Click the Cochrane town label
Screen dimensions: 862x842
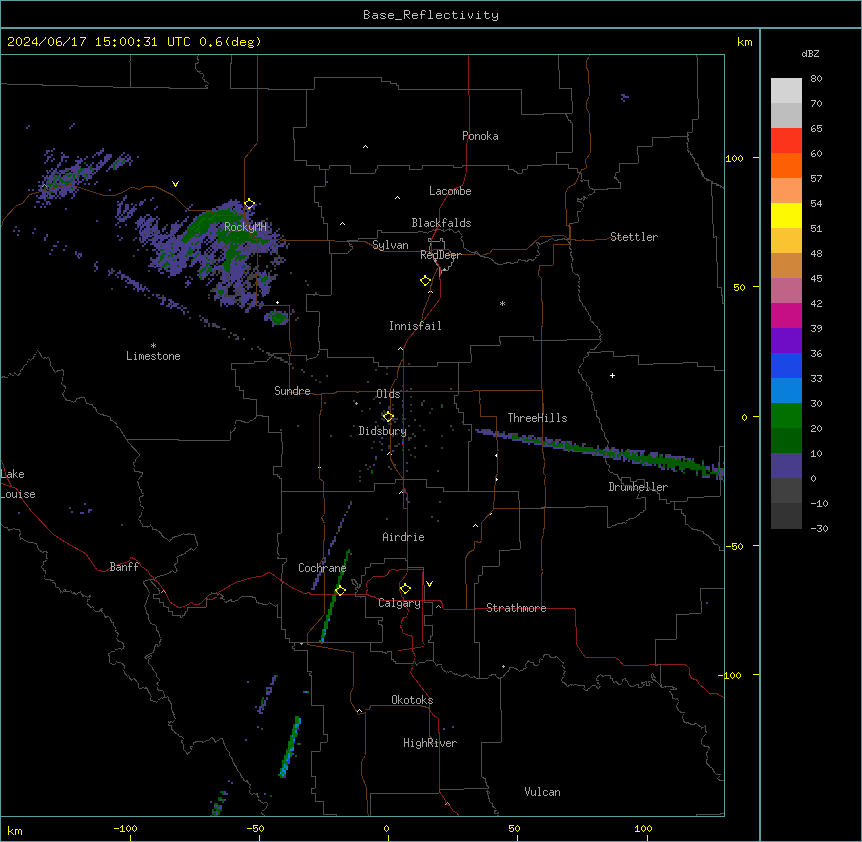pyautogui.click(x=322, y=568)
